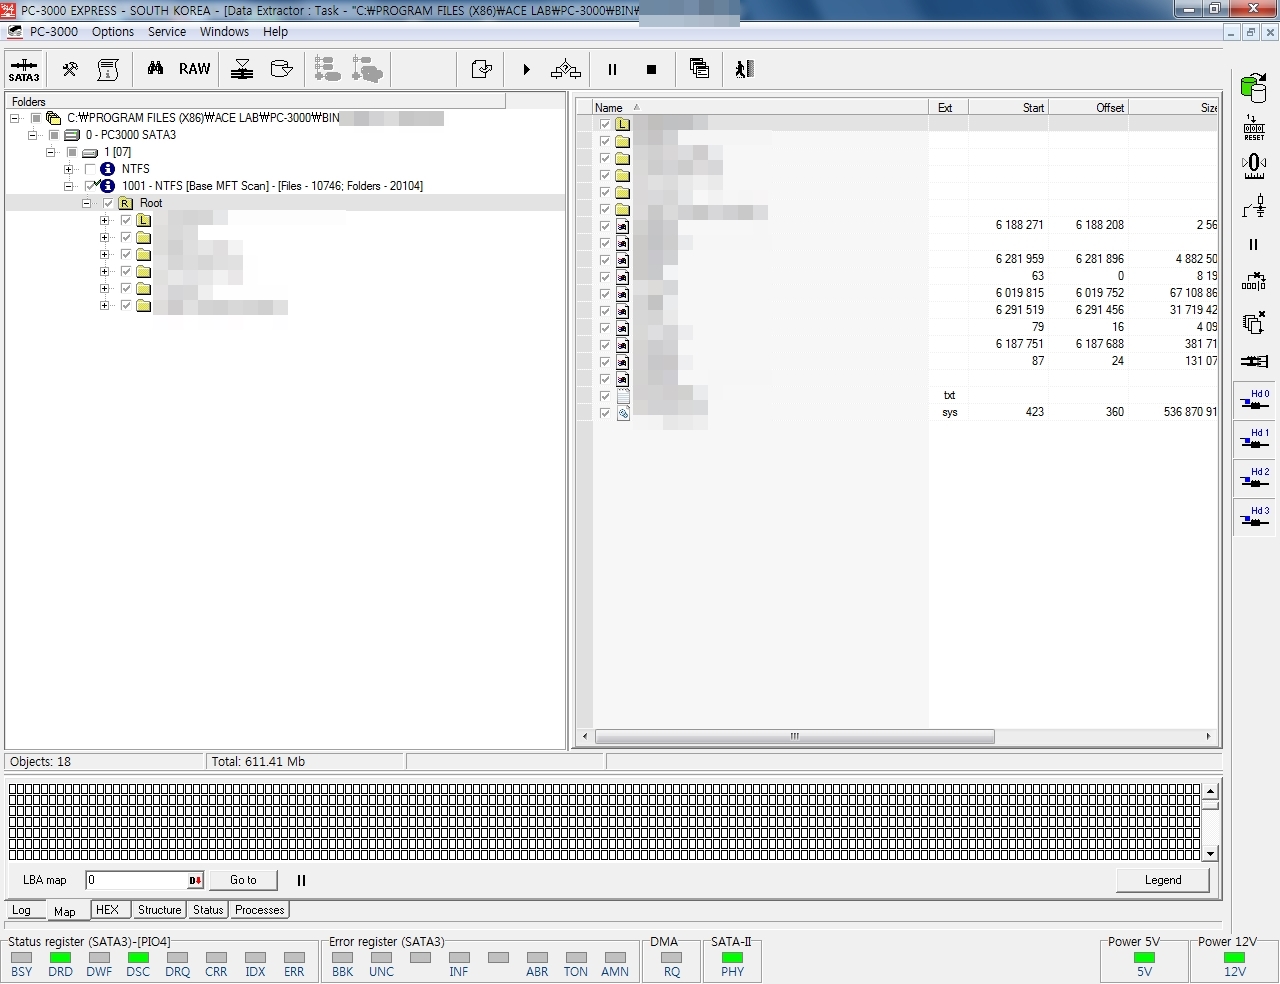The height and width of the screenshot is (984, 1280).
Task: Click the flowchart decision diagram icon
Action: (x=565, y=69)
